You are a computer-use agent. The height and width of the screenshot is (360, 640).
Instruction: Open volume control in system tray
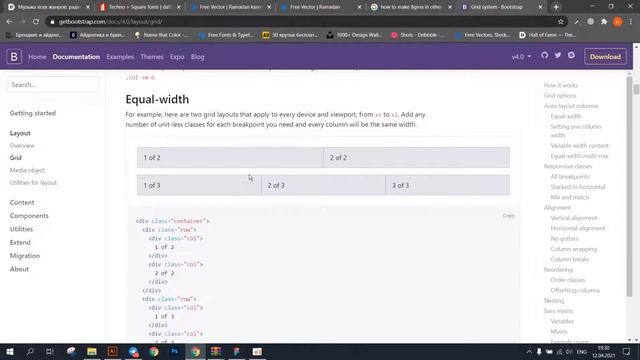coord(569,351)
